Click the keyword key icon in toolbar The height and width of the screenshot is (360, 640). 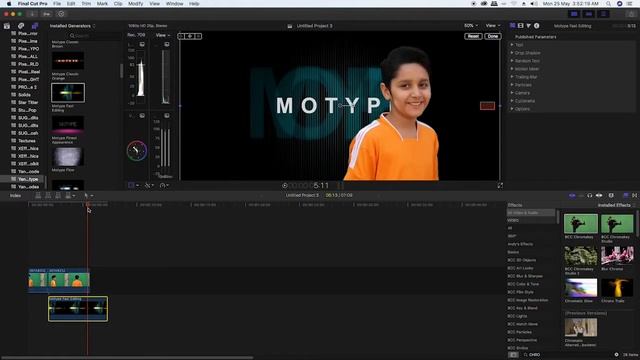coord(47,14)
